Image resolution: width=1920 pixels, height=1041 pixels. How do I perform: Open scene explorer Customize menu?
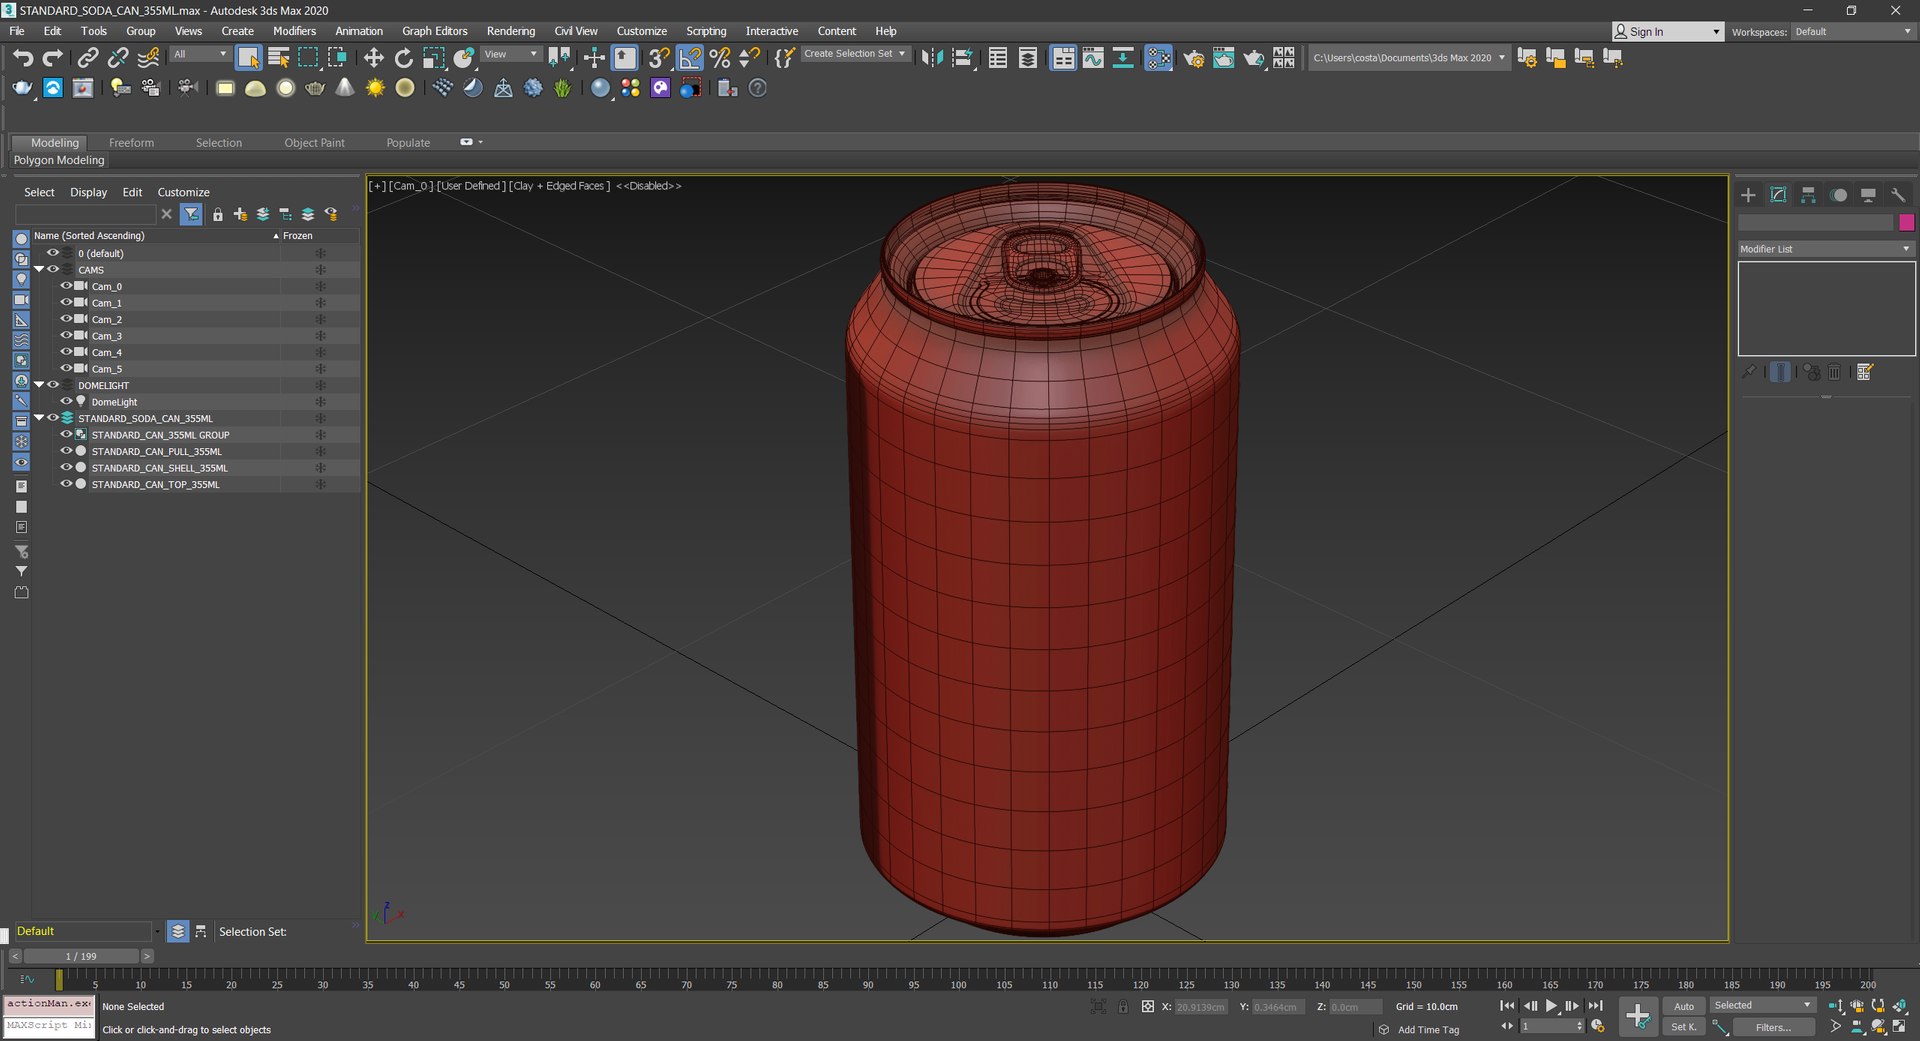[183, 192]
